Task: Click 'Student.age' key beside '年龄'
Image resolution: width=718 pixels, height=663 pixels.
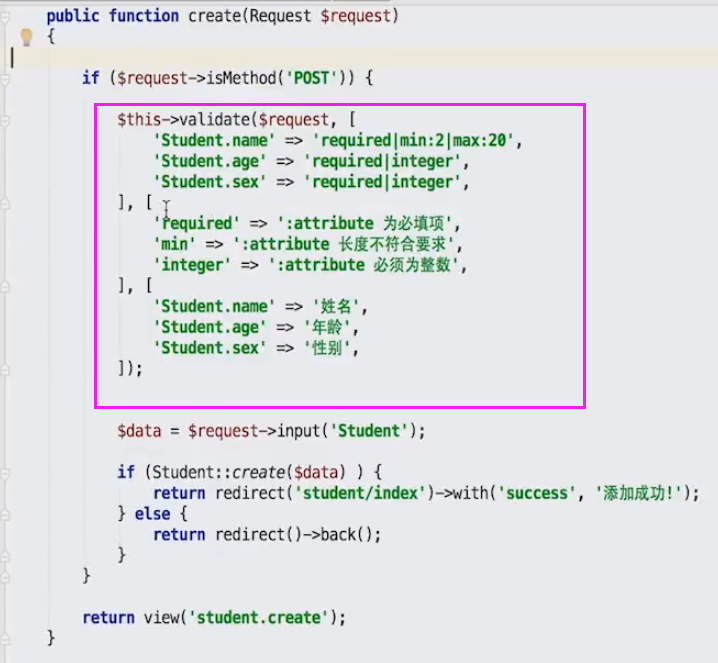Action: click(210, 327)
